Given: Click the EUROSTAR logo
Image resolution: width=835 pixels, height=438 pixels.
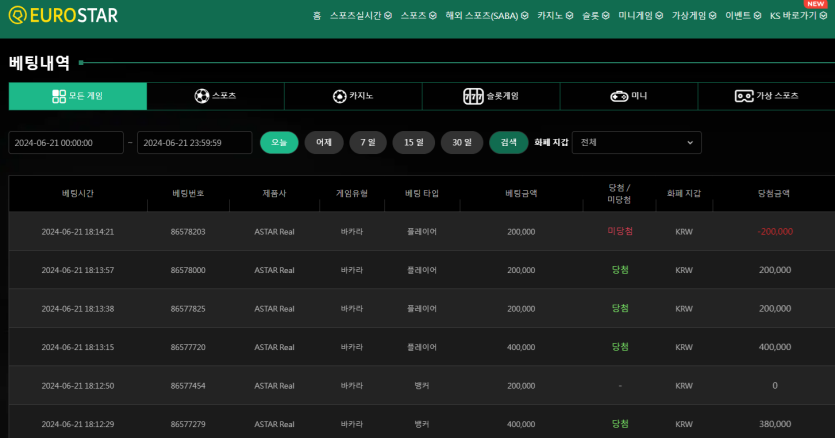Looking at the screenshot, I should 63,15.
